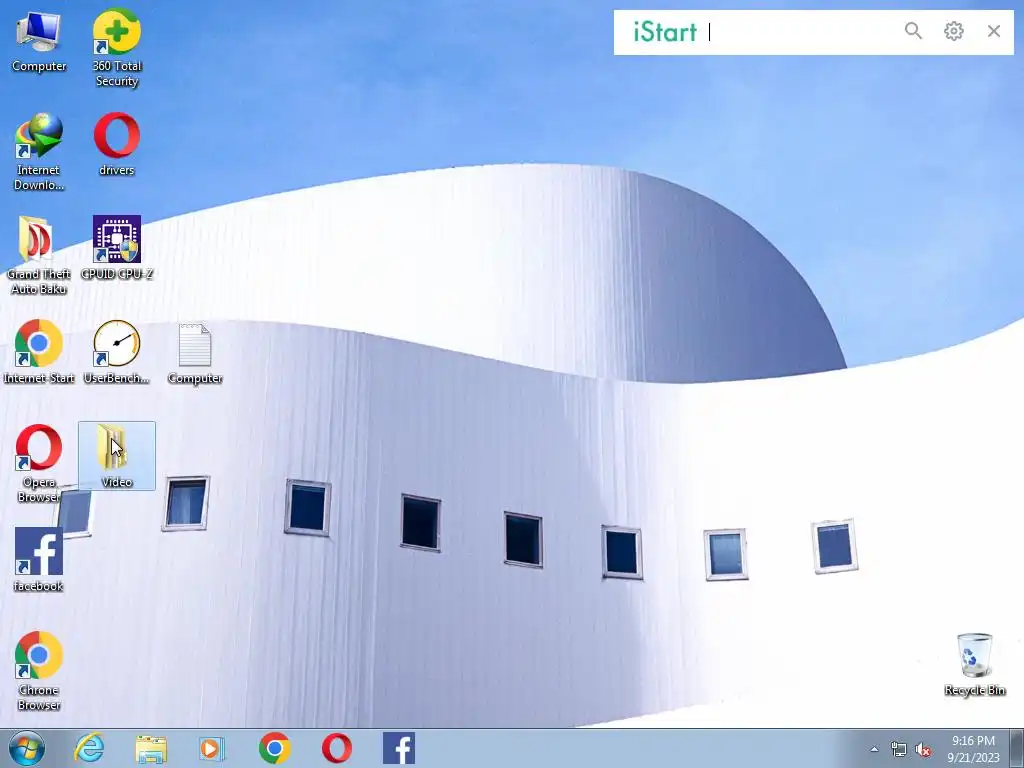
Task: Launch UserBenchmark shortcut
Action: 117,352
